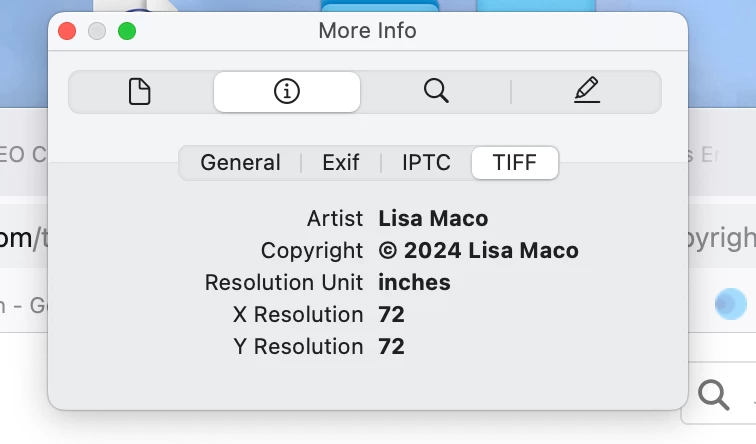This screenshot has height=444, width=756.
Task: Select the circled info icon tab
Action: [287, 92]
